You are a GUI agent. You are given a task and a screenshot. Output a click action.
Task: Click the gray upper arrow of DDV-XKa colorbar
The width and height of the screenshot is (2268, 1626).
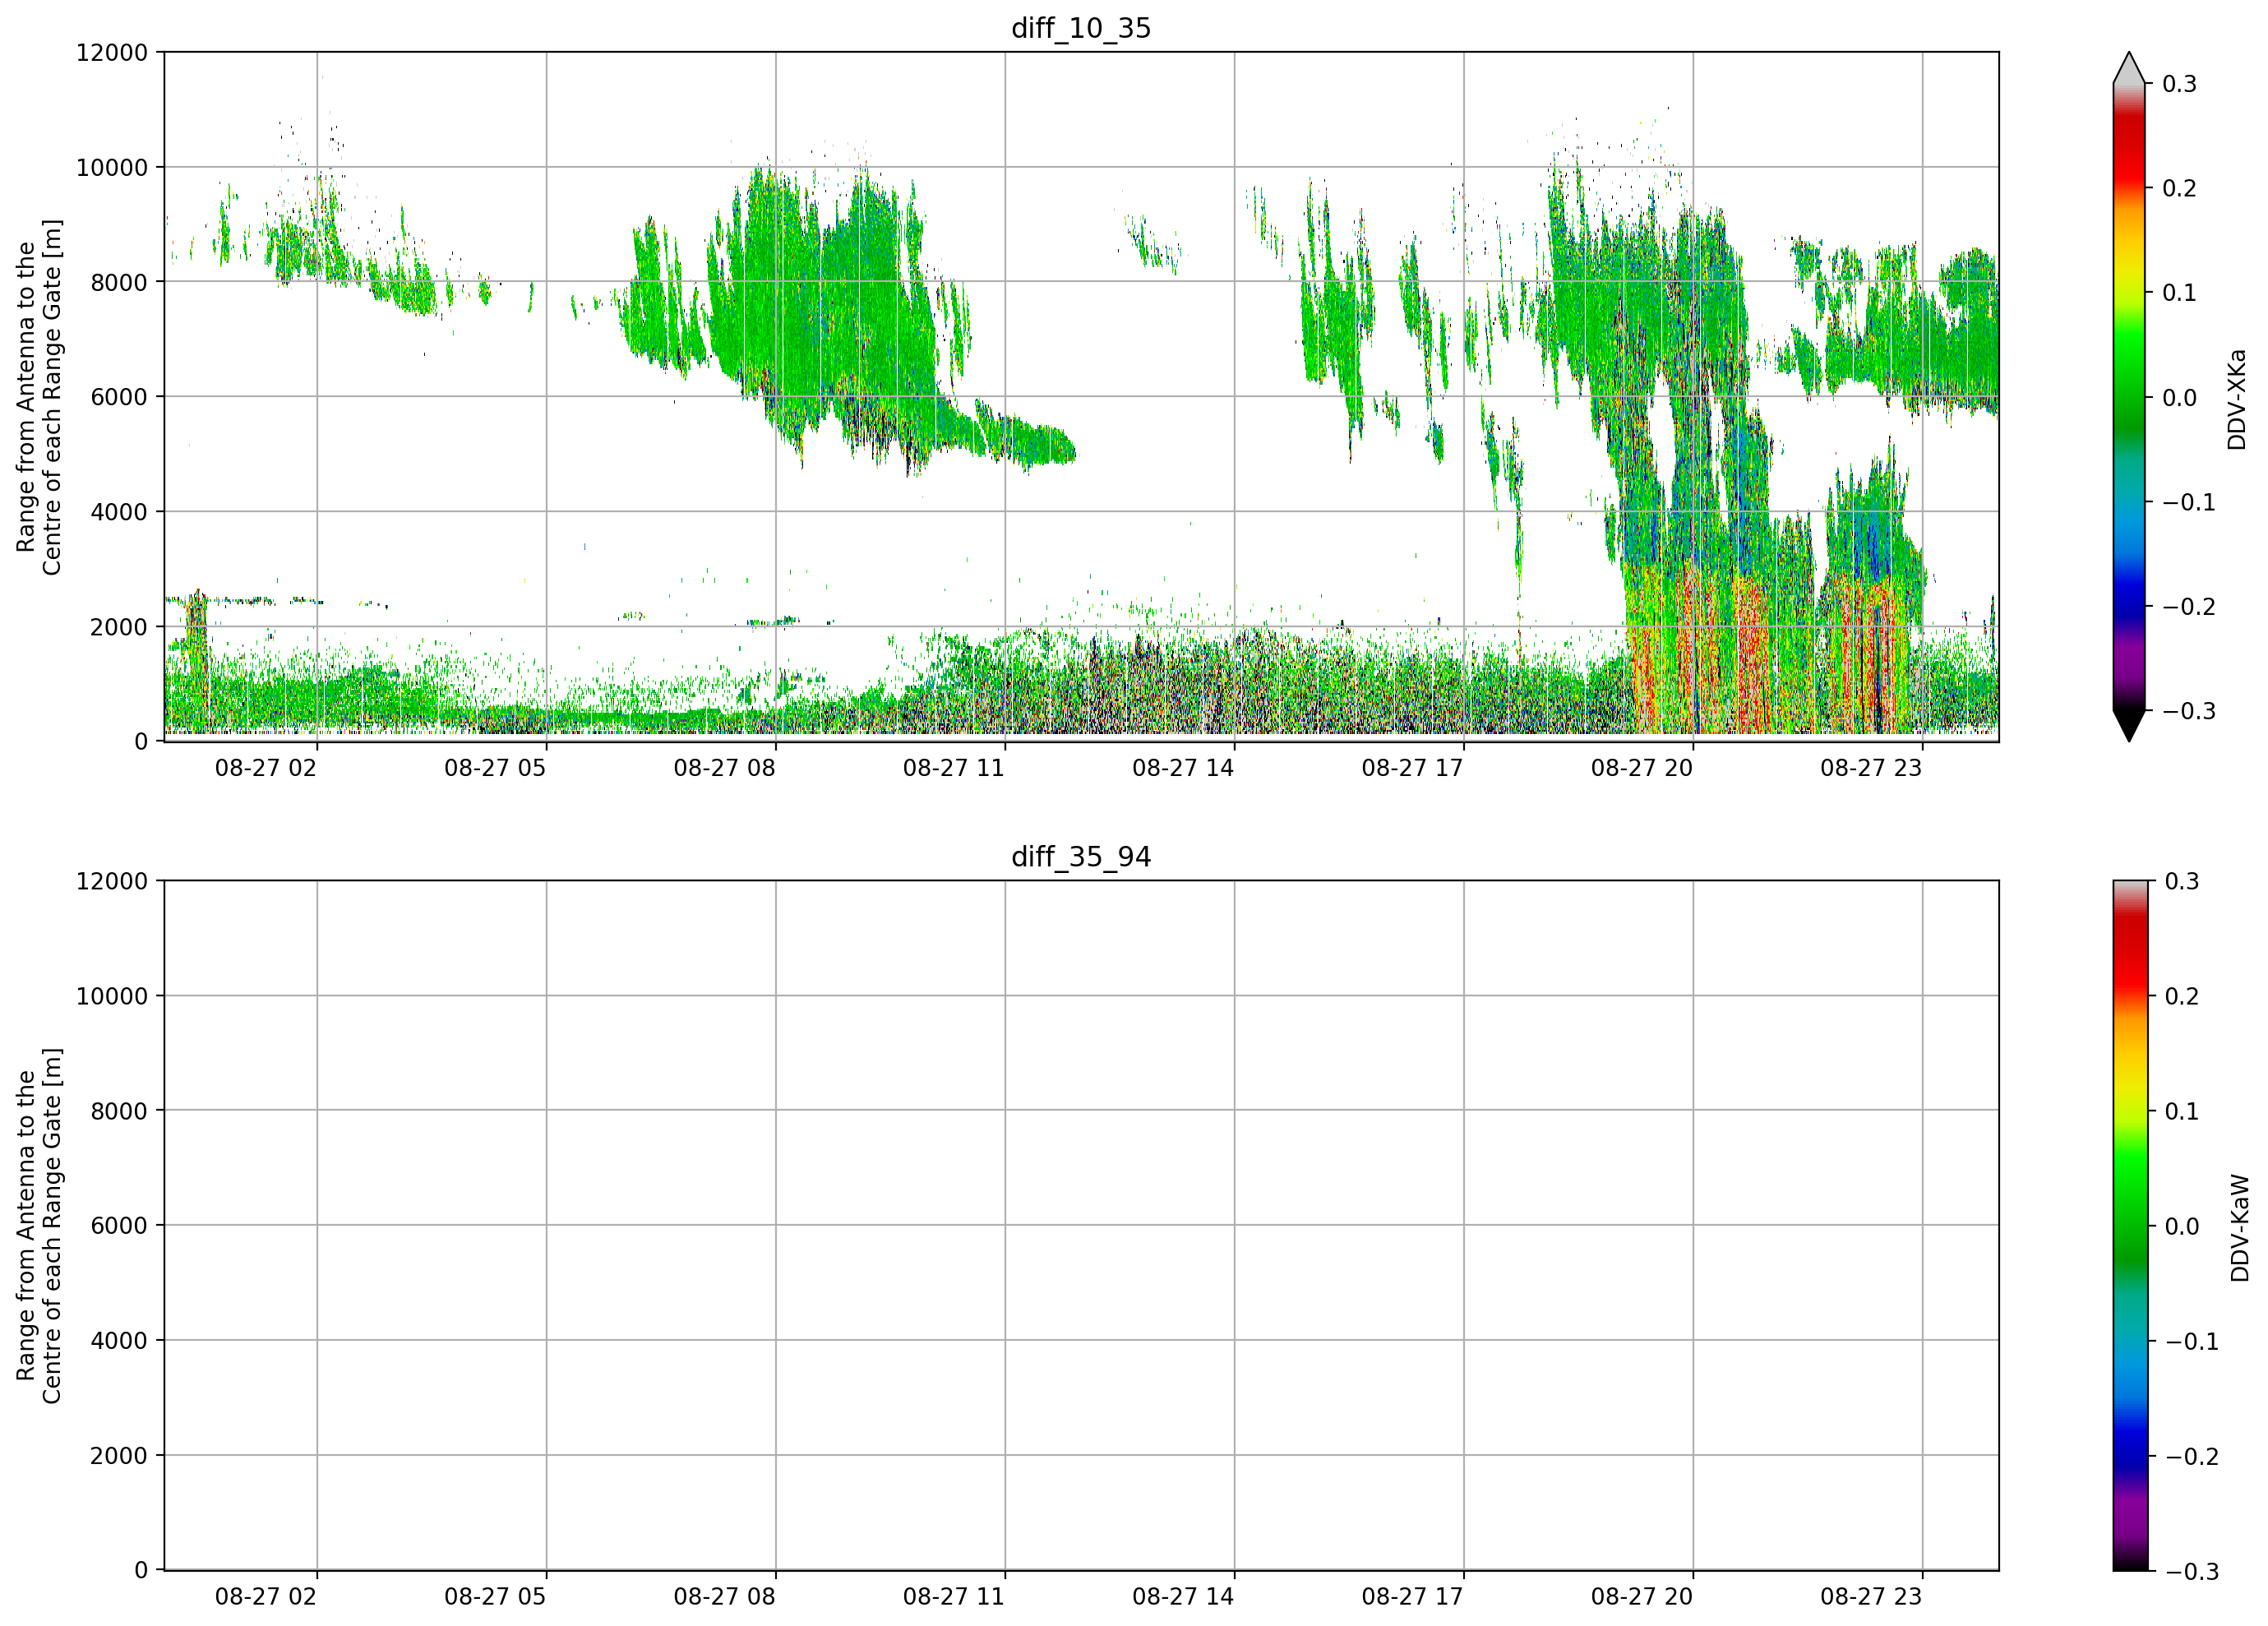point(2129,68)
